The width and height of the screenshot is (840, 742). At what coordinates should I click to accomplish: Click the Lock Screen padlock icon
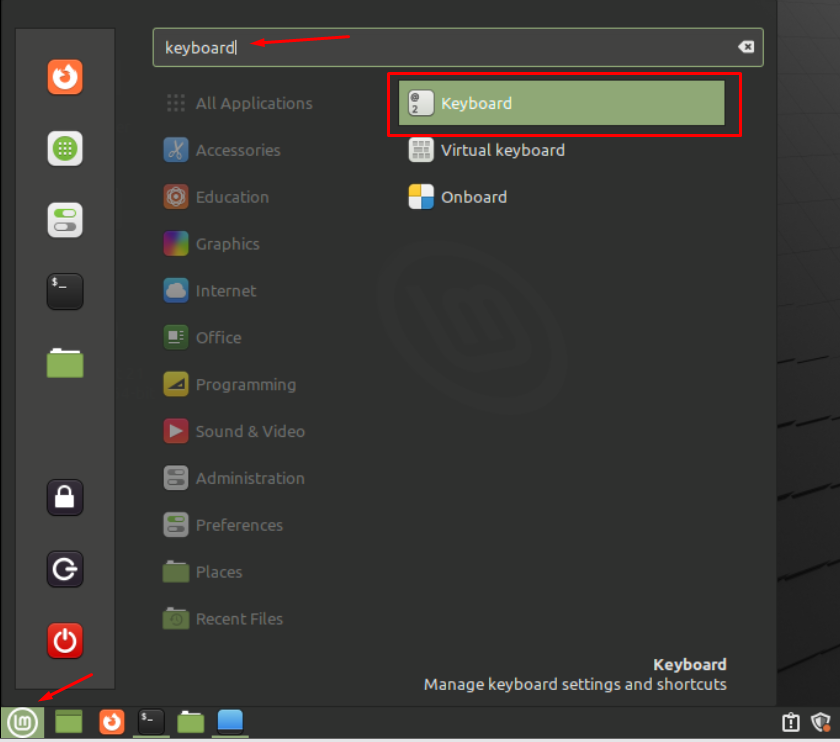65,497
